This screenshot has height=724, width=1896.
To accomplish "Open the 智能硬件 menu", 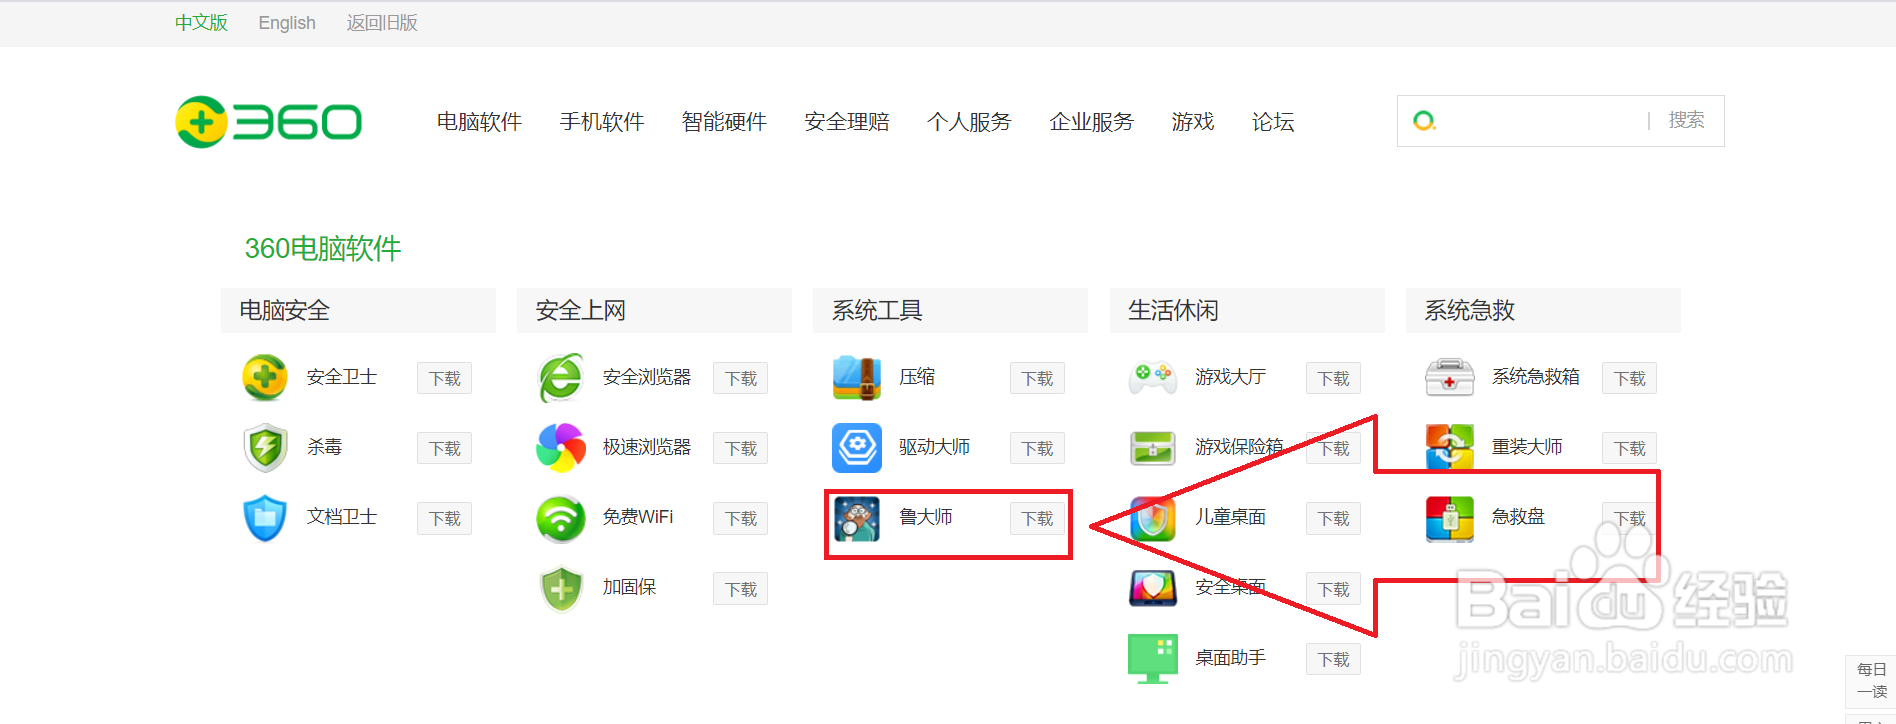I will pyautogui.click(x=724, y=122).
